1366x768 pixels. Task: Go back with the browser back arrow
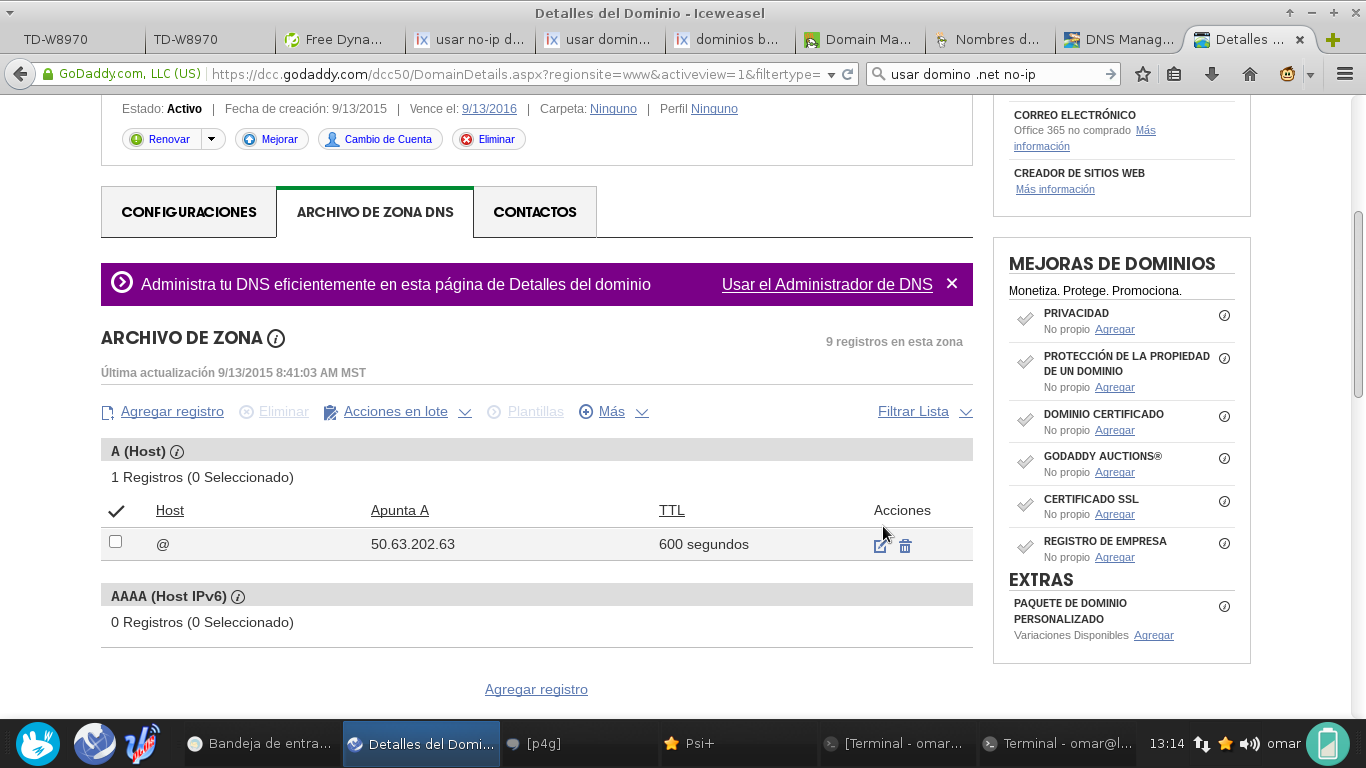pos(20,74)
